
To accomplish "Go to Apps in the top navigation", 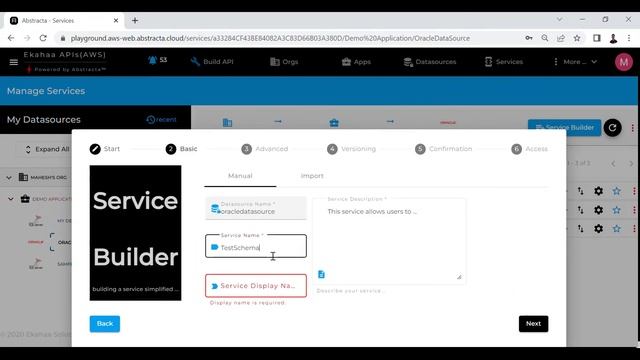I will pyautogui.click(x=356, y=62).
